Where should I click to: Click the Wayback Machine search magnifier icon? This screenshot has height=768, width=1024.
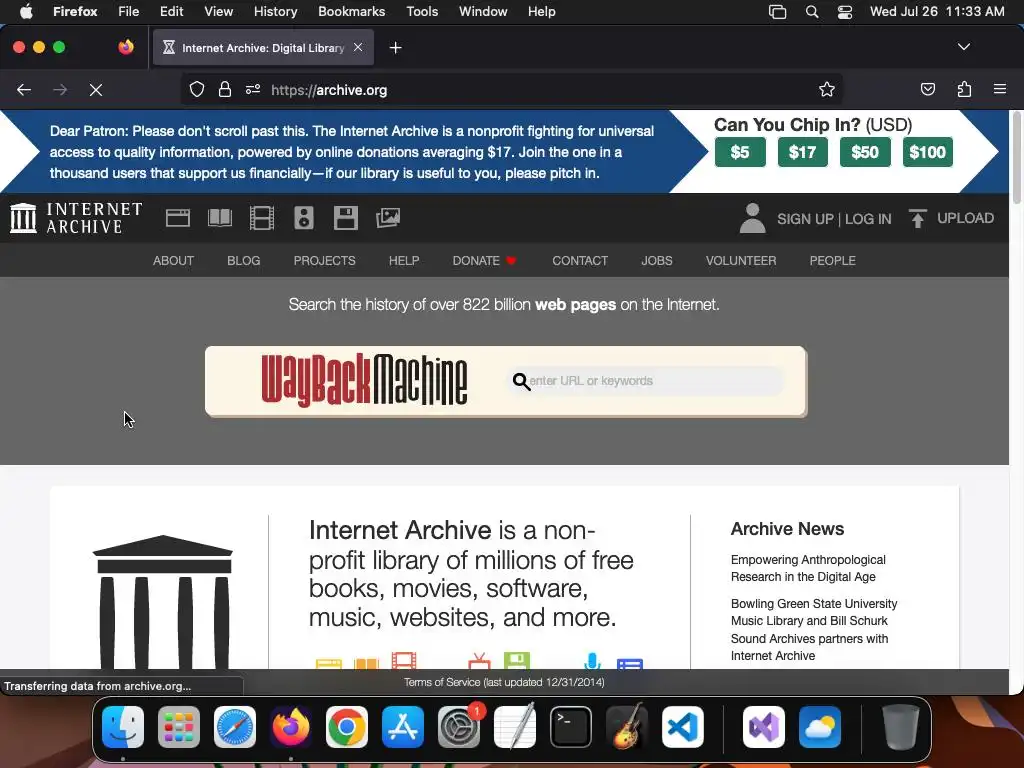click(x=520, y=381)
